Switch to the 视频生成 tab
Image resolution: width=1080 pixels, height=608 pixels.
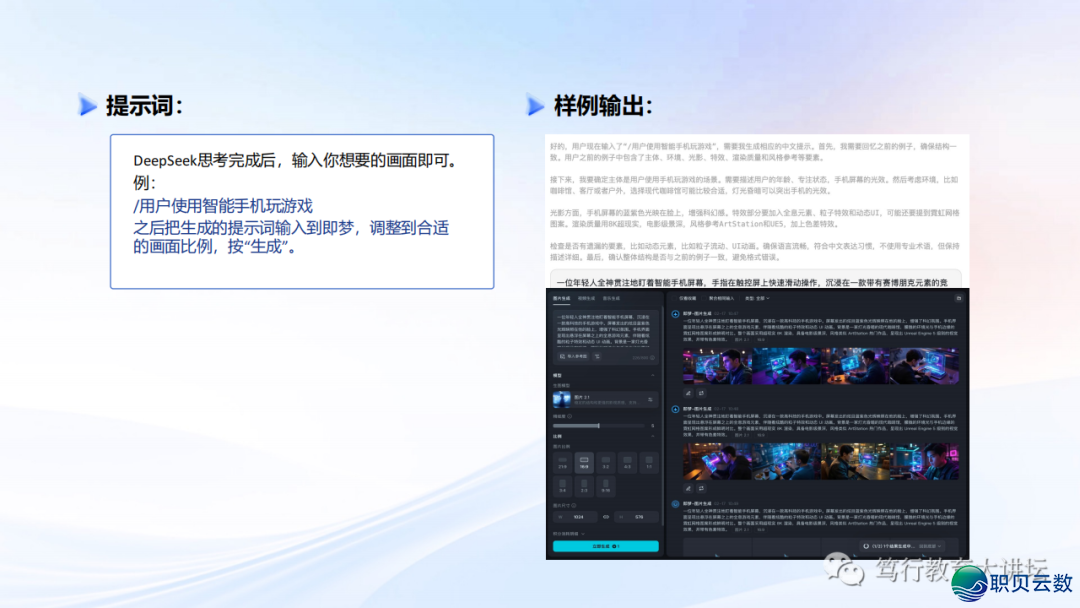[x=586, y=298]
